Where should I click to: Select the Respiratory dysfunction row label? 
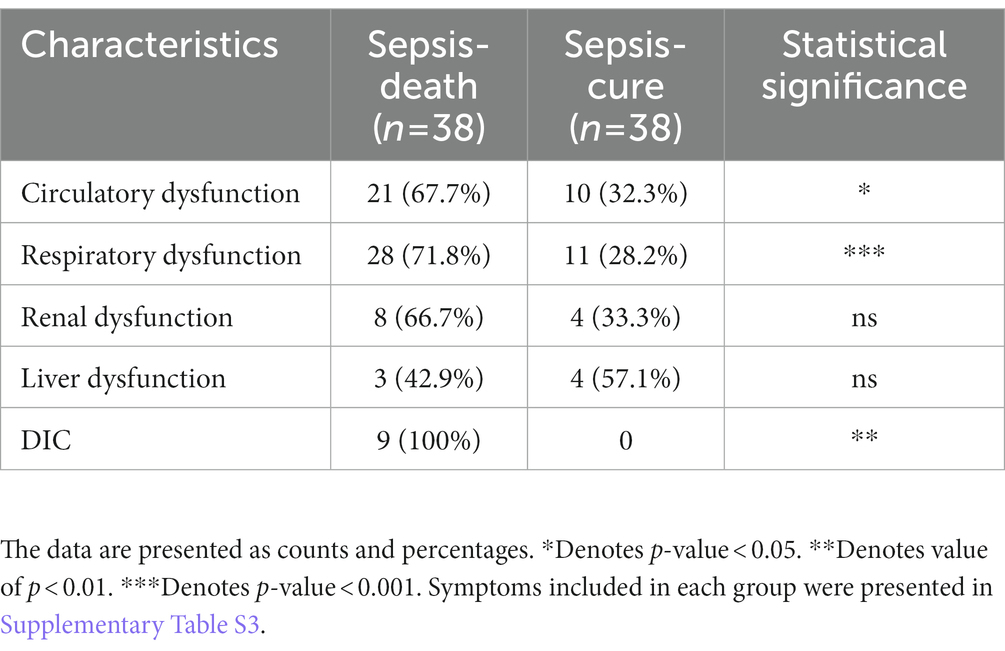coord(161,255)
